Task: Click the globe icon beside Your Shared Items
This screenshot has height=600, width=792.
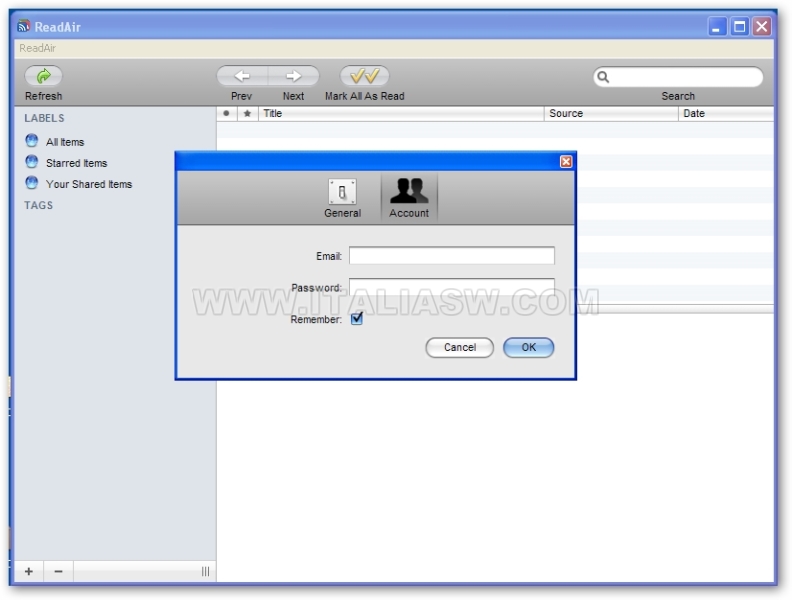Action: click(x=32, y=183)
